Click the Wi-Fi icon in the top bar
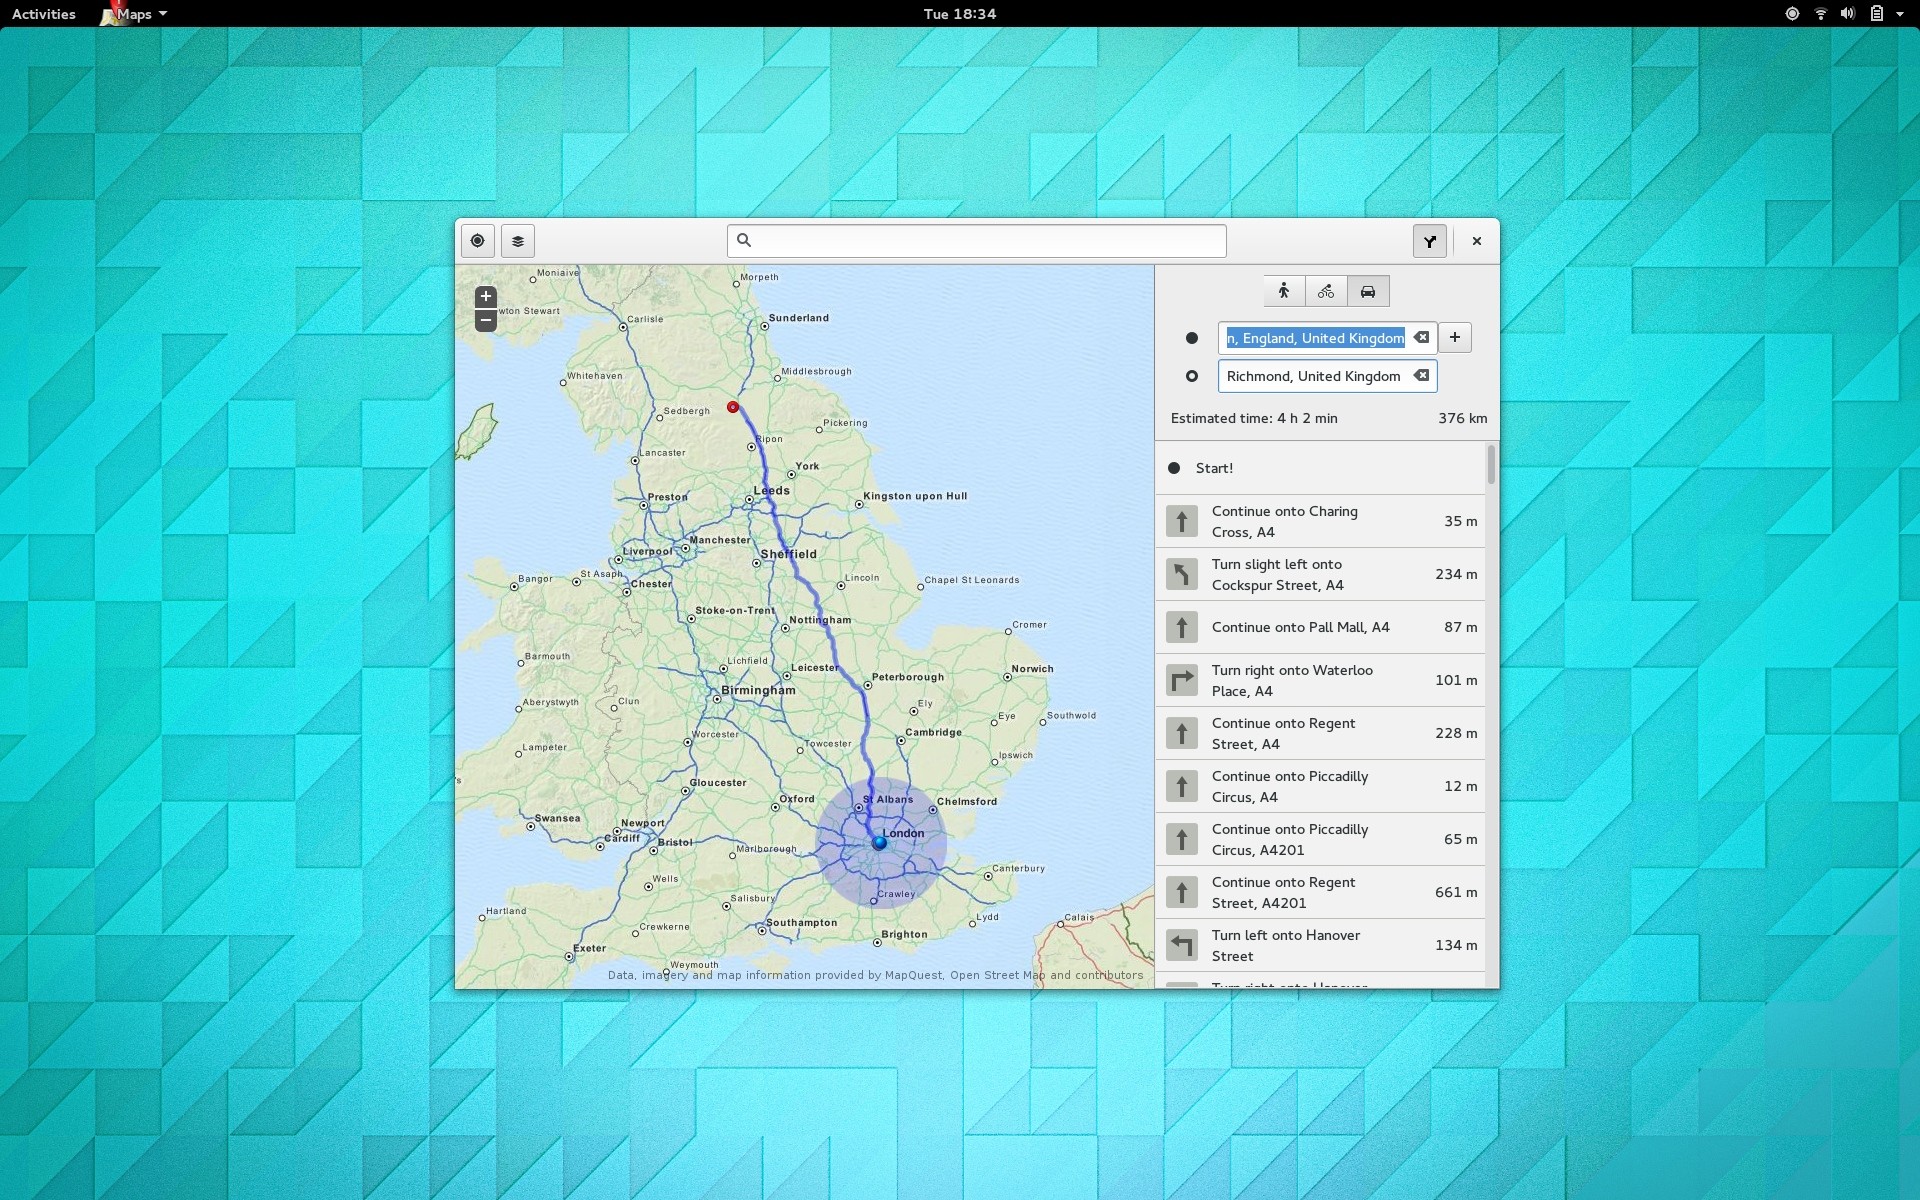 (1819, 13)
